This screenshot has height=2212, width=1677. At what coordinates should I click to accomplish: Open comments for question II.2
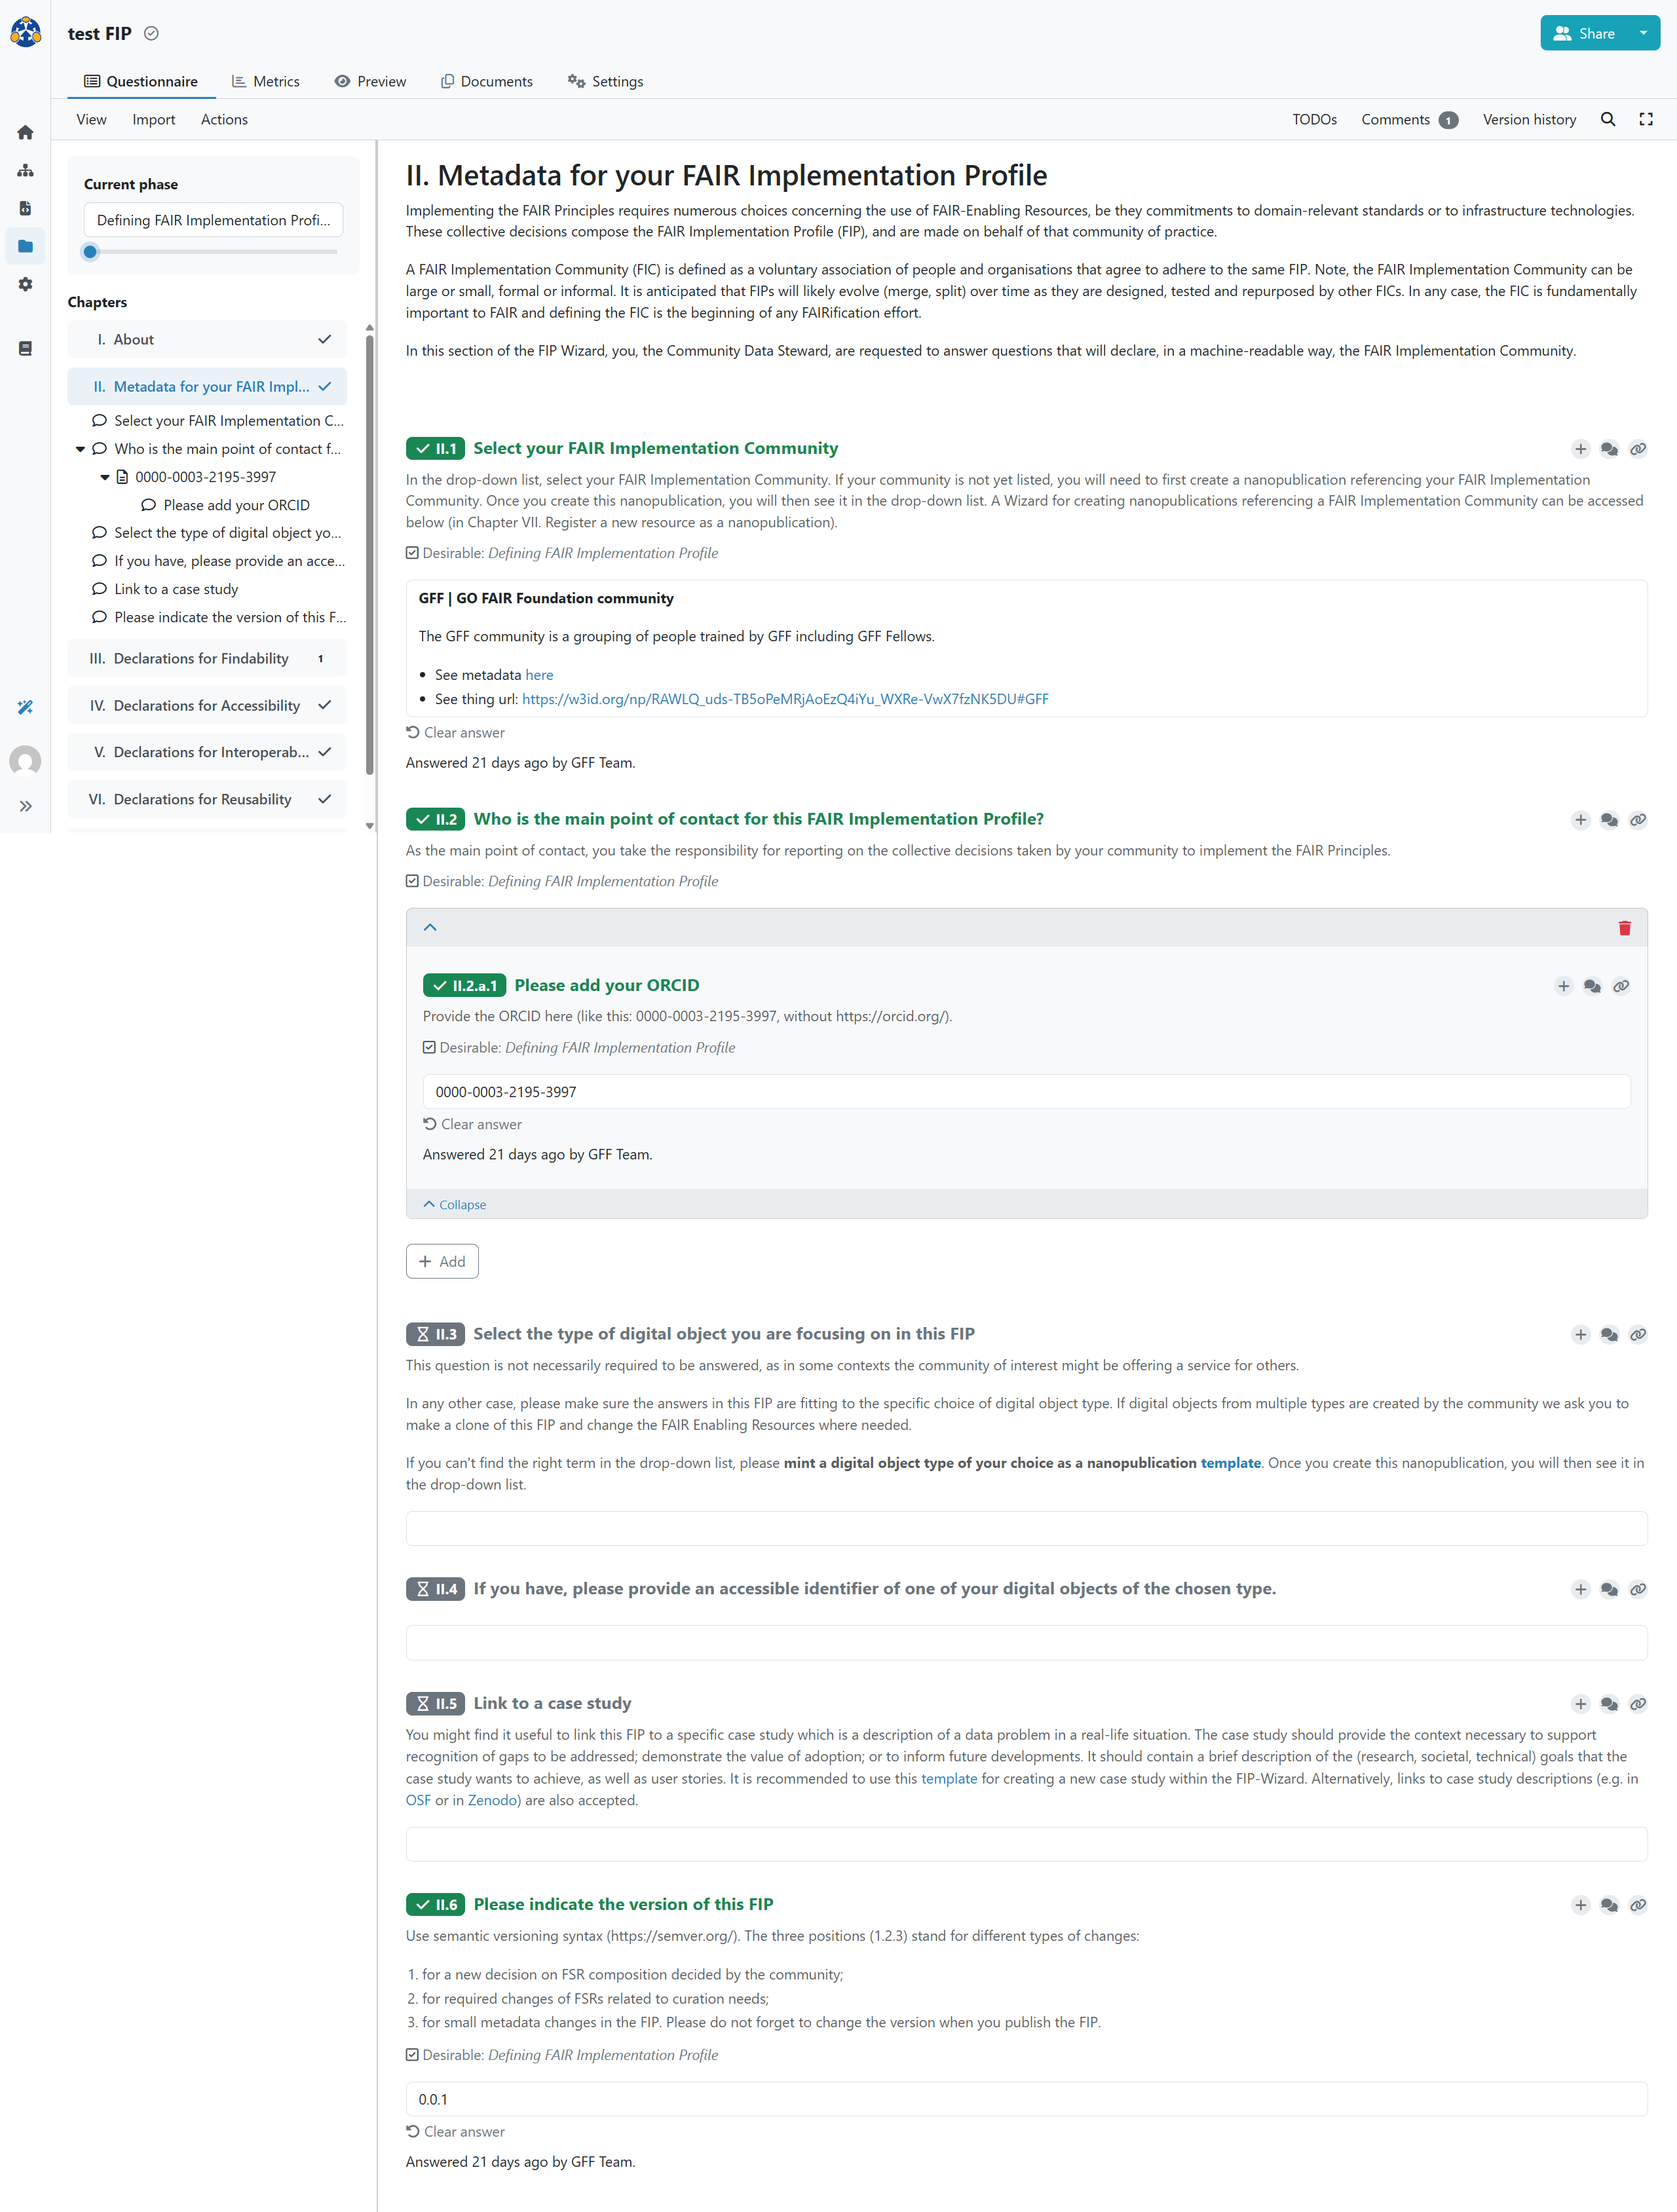1608,820
